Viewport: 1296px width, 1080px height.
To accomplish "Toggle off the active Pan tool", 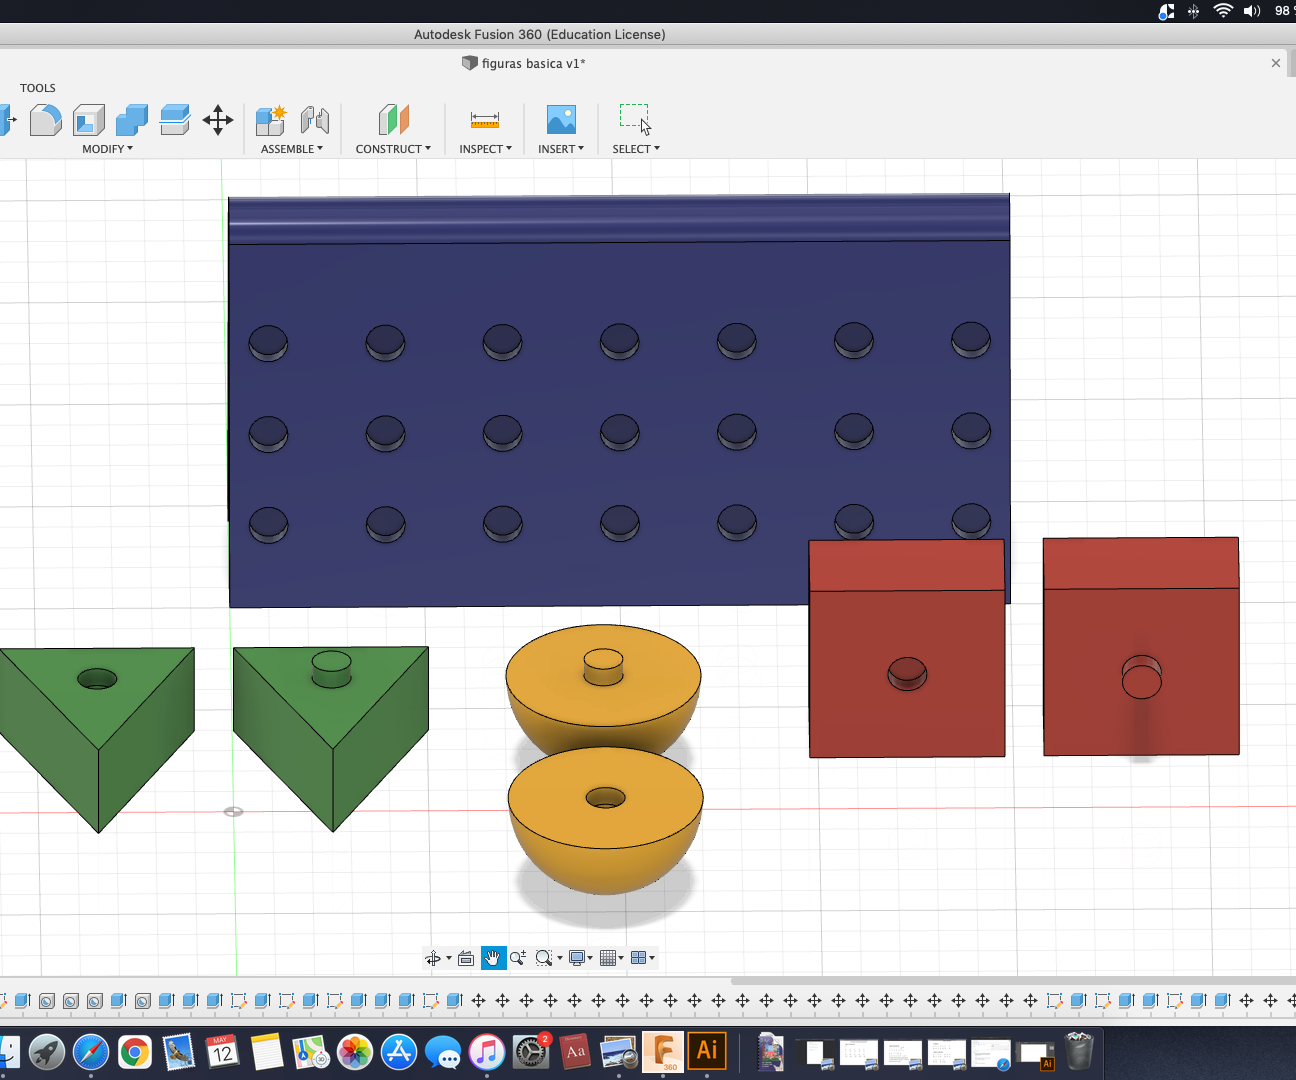I will point(492,957).
